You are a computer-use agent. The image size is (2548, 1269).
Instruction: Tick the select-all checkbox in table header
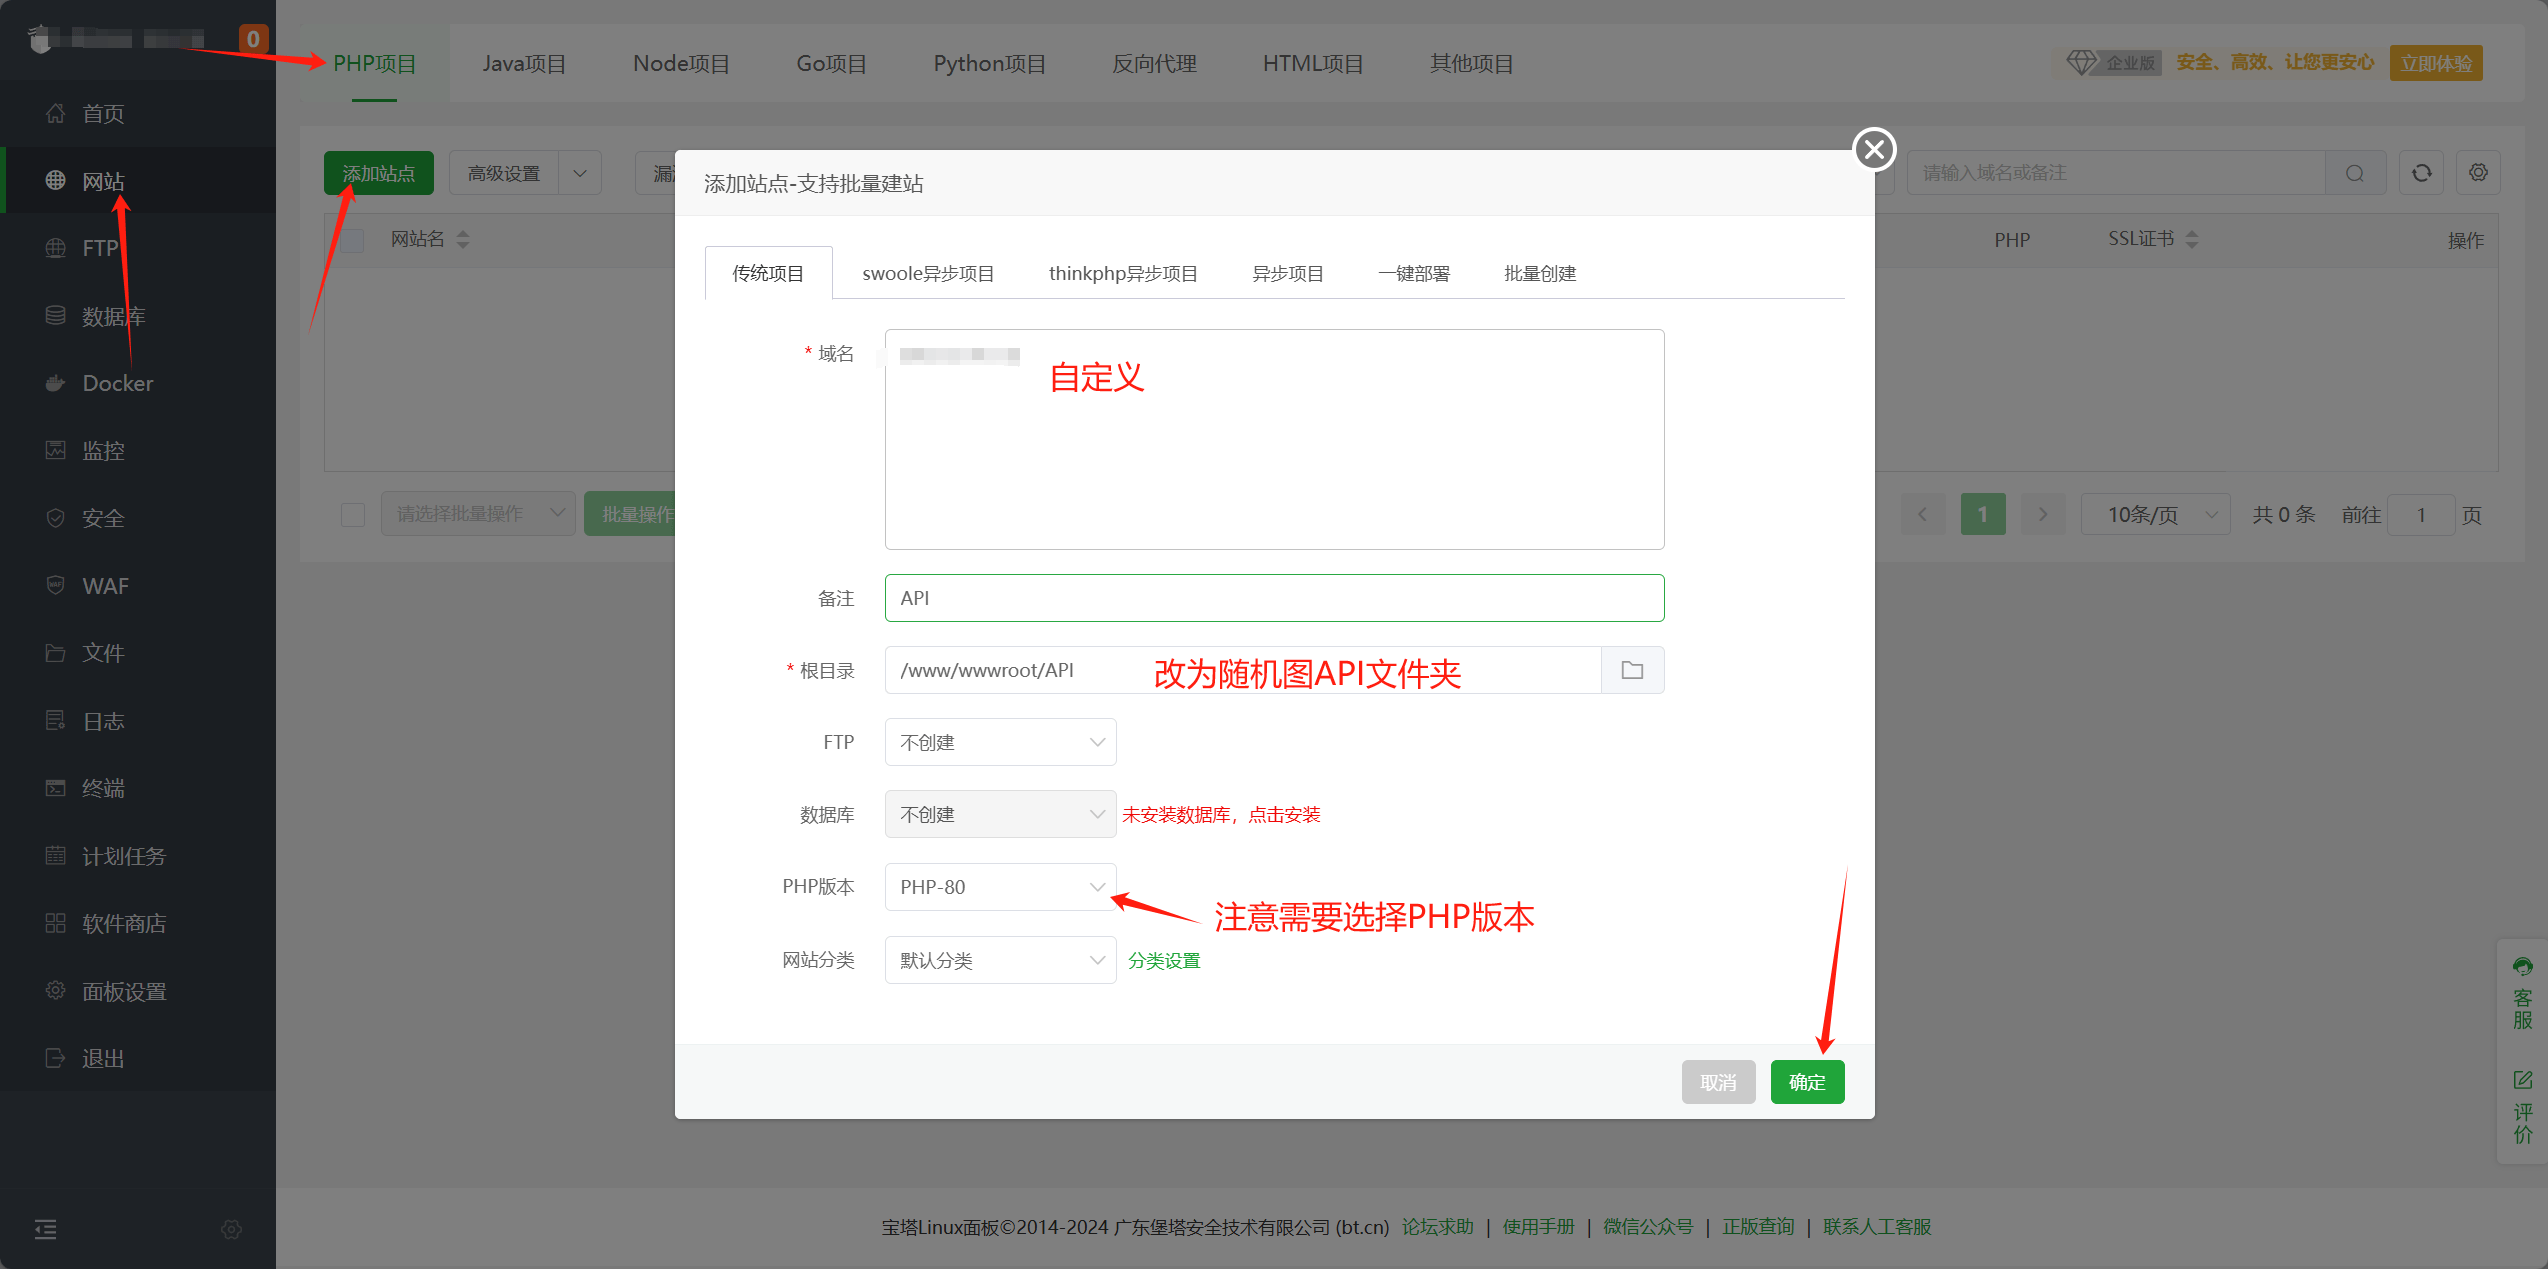(x=352, y=240)
